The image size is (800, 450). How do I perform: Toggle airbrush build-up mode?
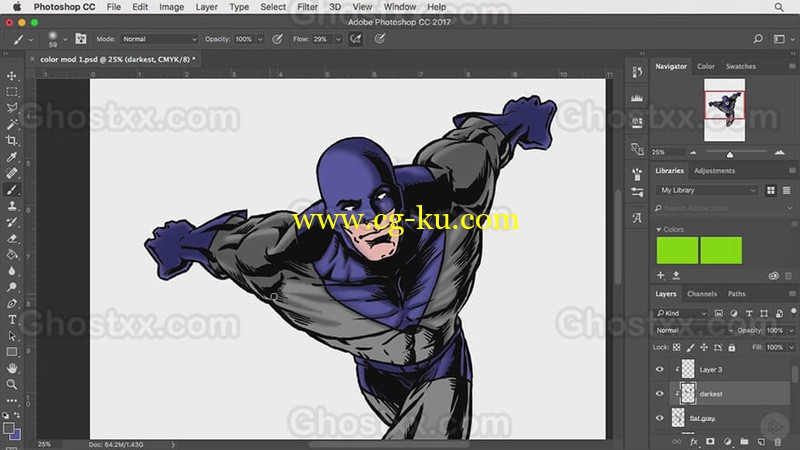[356, 39]
